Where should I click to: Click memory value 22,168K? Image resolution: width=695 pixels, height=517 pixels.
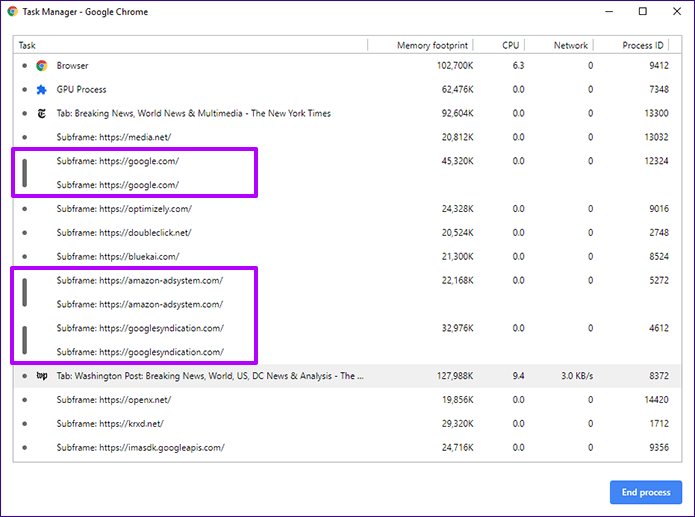pos(457,281)
